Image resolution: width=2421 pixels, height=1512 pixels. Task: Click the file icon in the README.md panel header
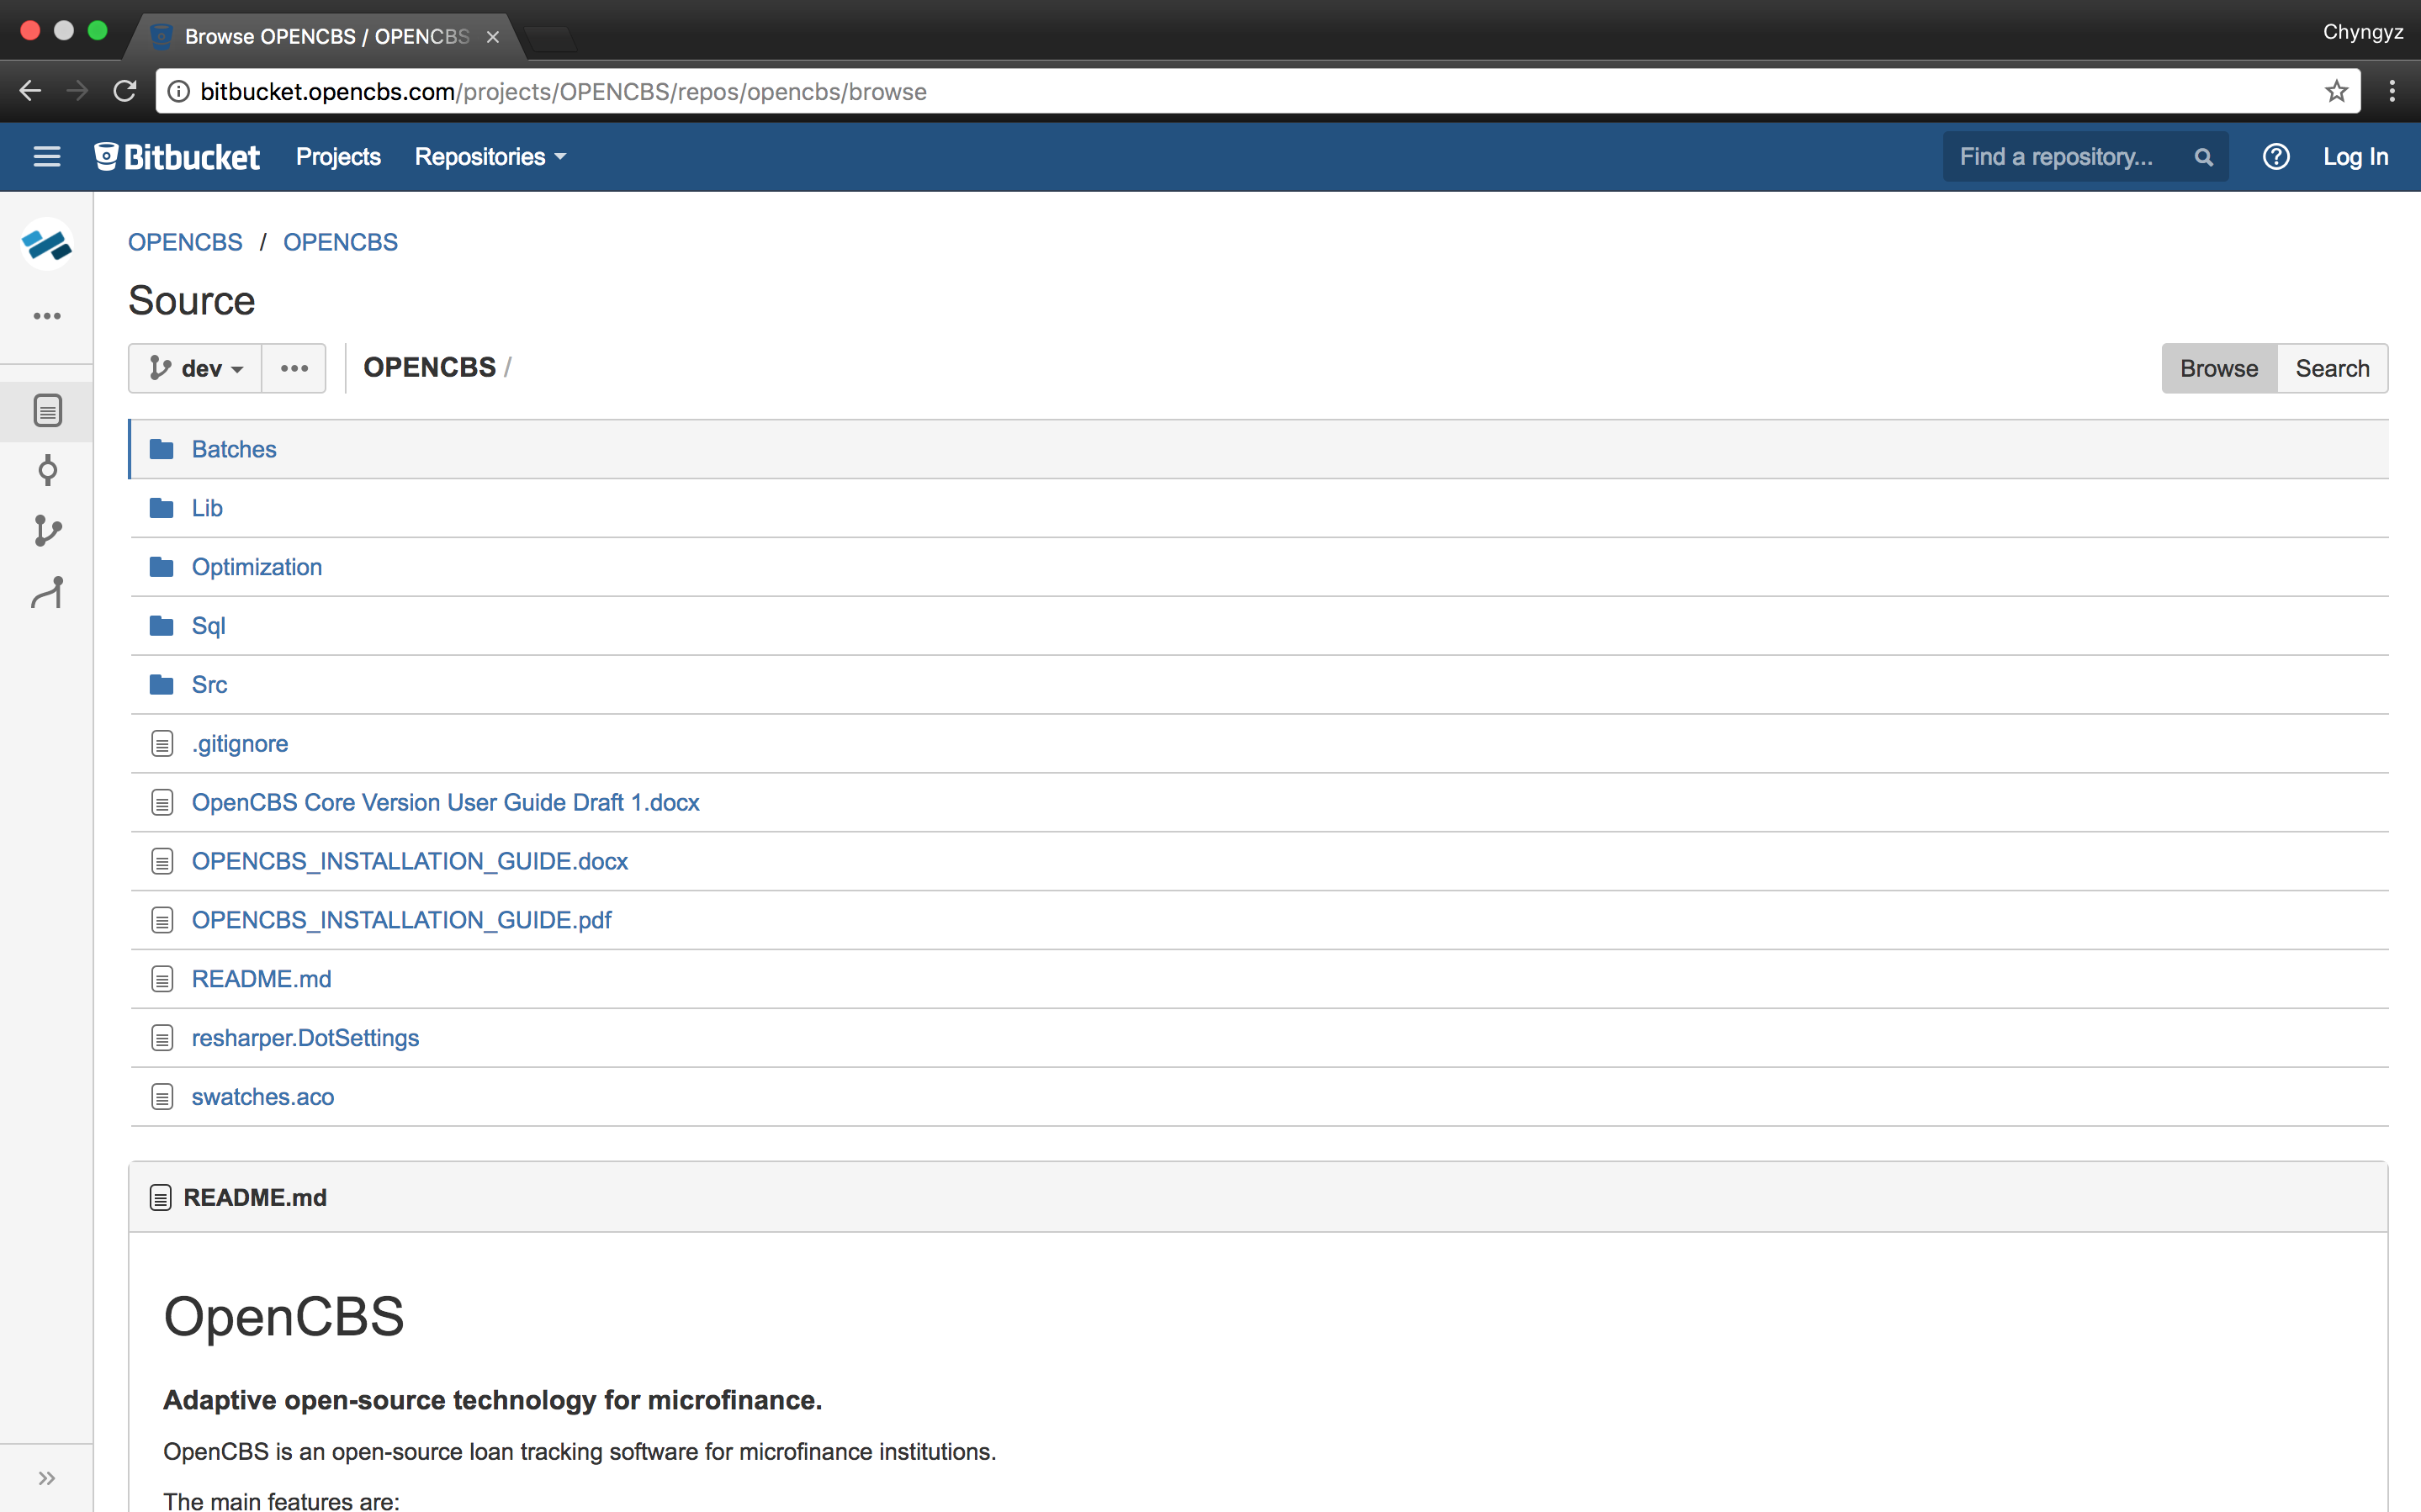[160, 1198]
